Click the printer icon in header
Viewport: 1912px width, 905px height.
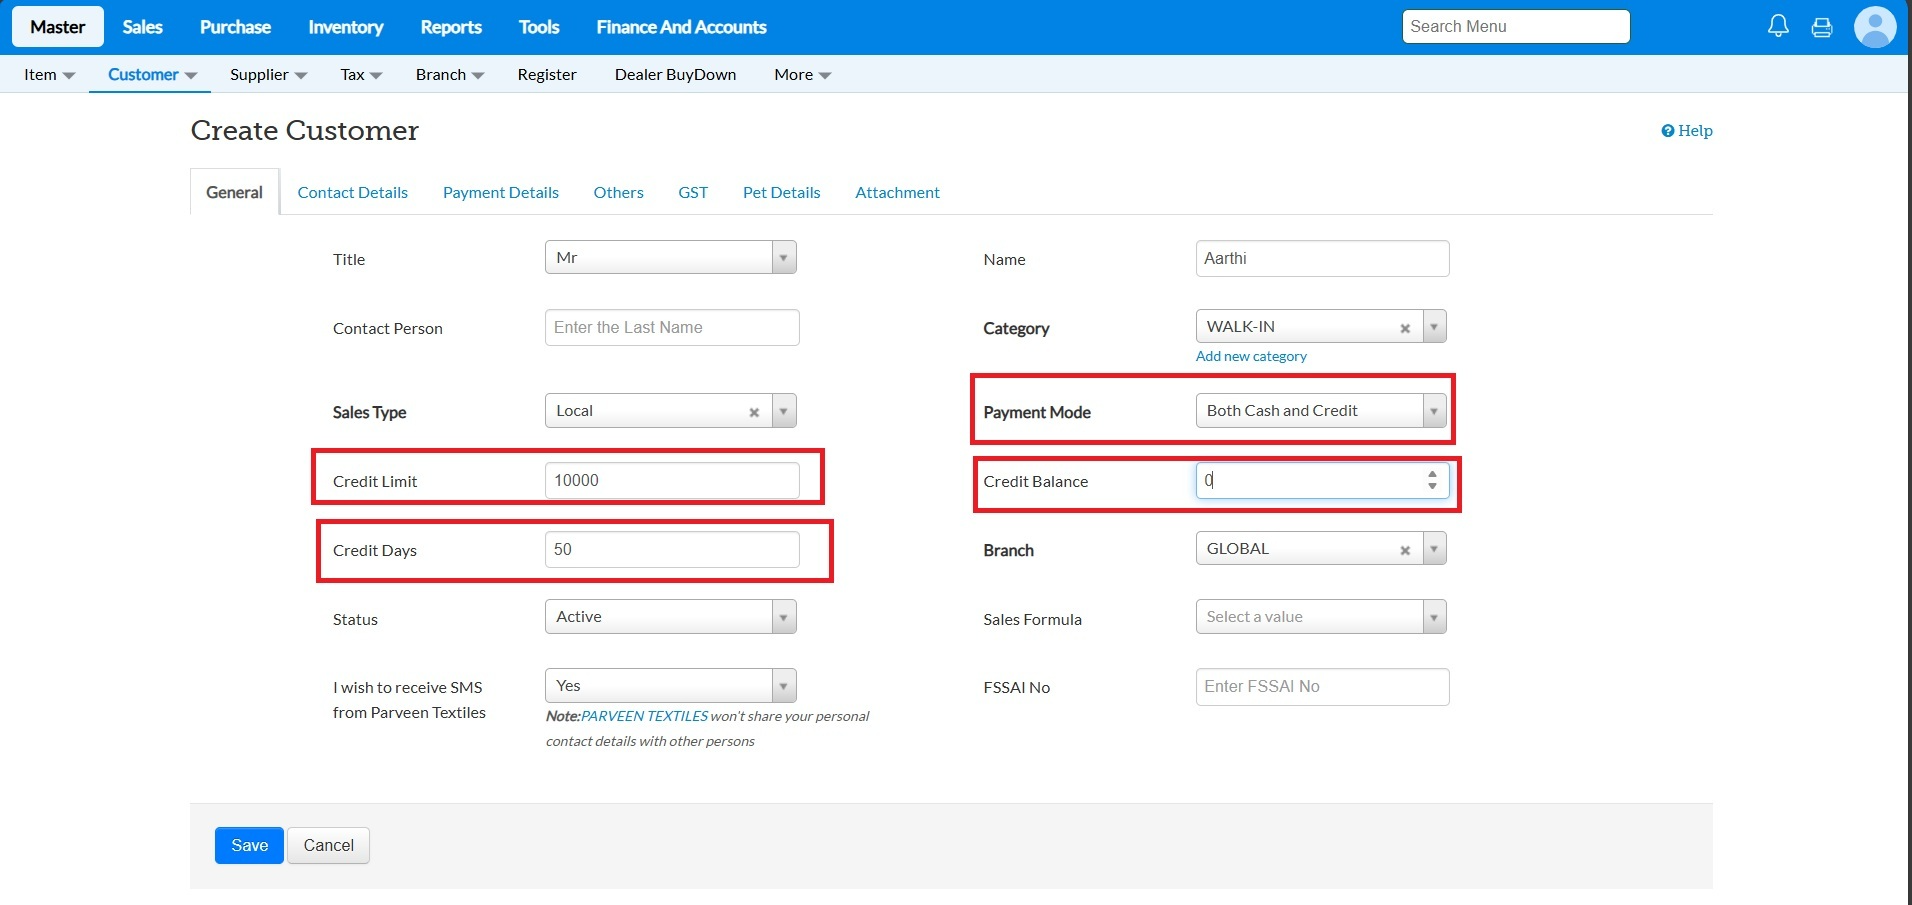(x=1822, y=27)
